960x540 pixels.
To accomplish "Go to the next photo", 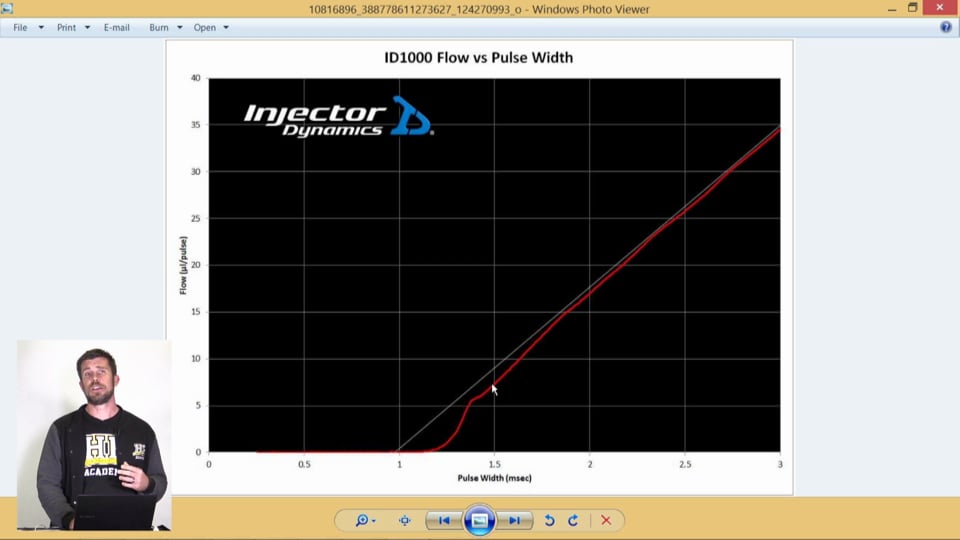I will [x=514, y=520].
